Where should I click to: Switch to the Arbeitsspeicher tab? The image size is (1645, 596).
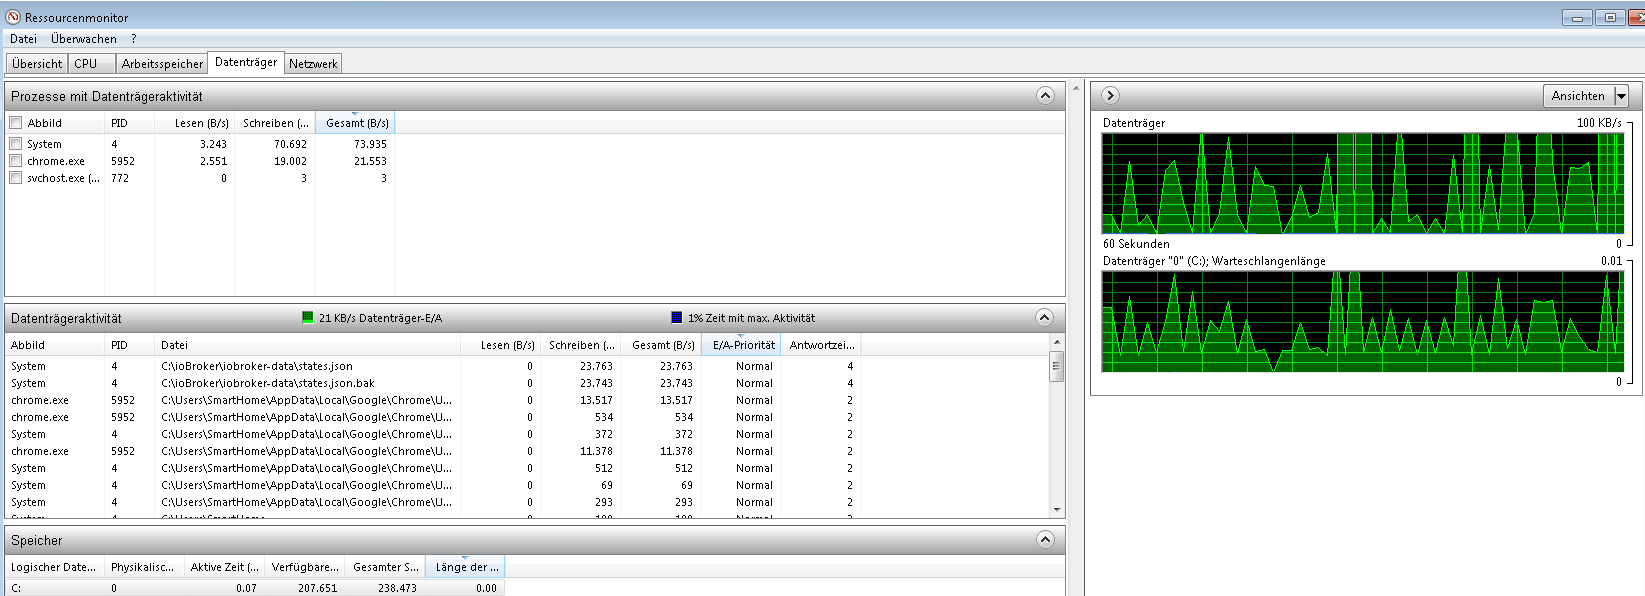click(x=162, y=64)
